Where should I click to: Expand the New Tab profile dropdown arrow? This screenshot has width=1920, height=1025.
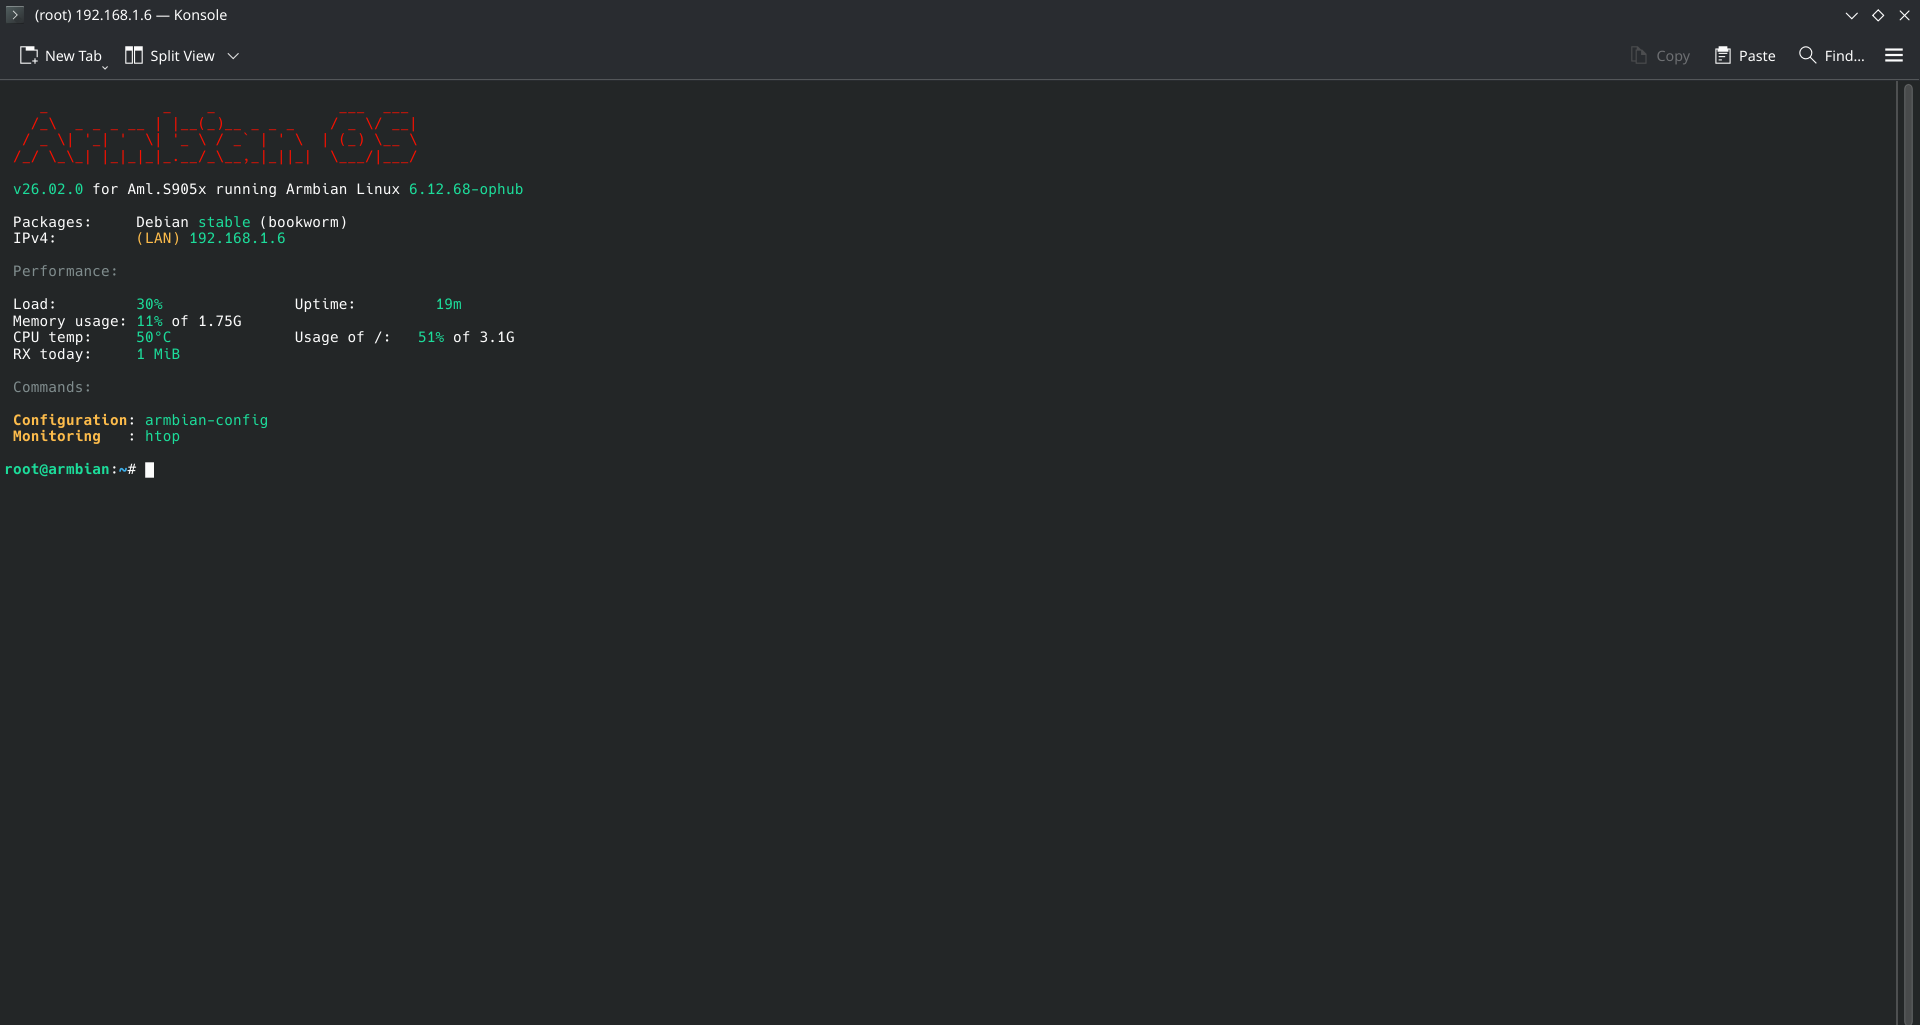click(x=105, y=68)
